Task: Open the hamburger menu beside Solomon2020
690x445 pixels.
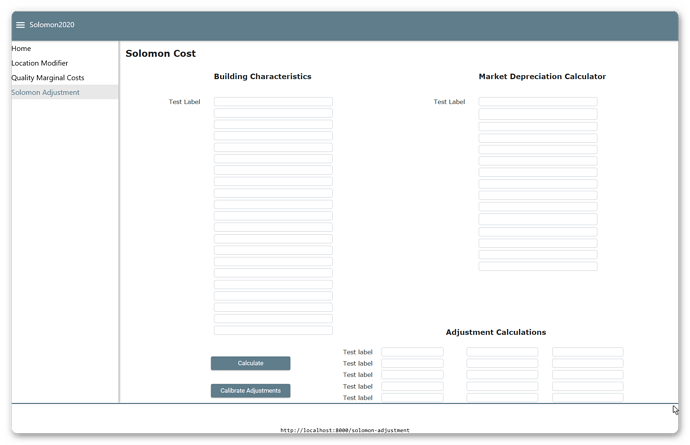Action: point(20,25)
